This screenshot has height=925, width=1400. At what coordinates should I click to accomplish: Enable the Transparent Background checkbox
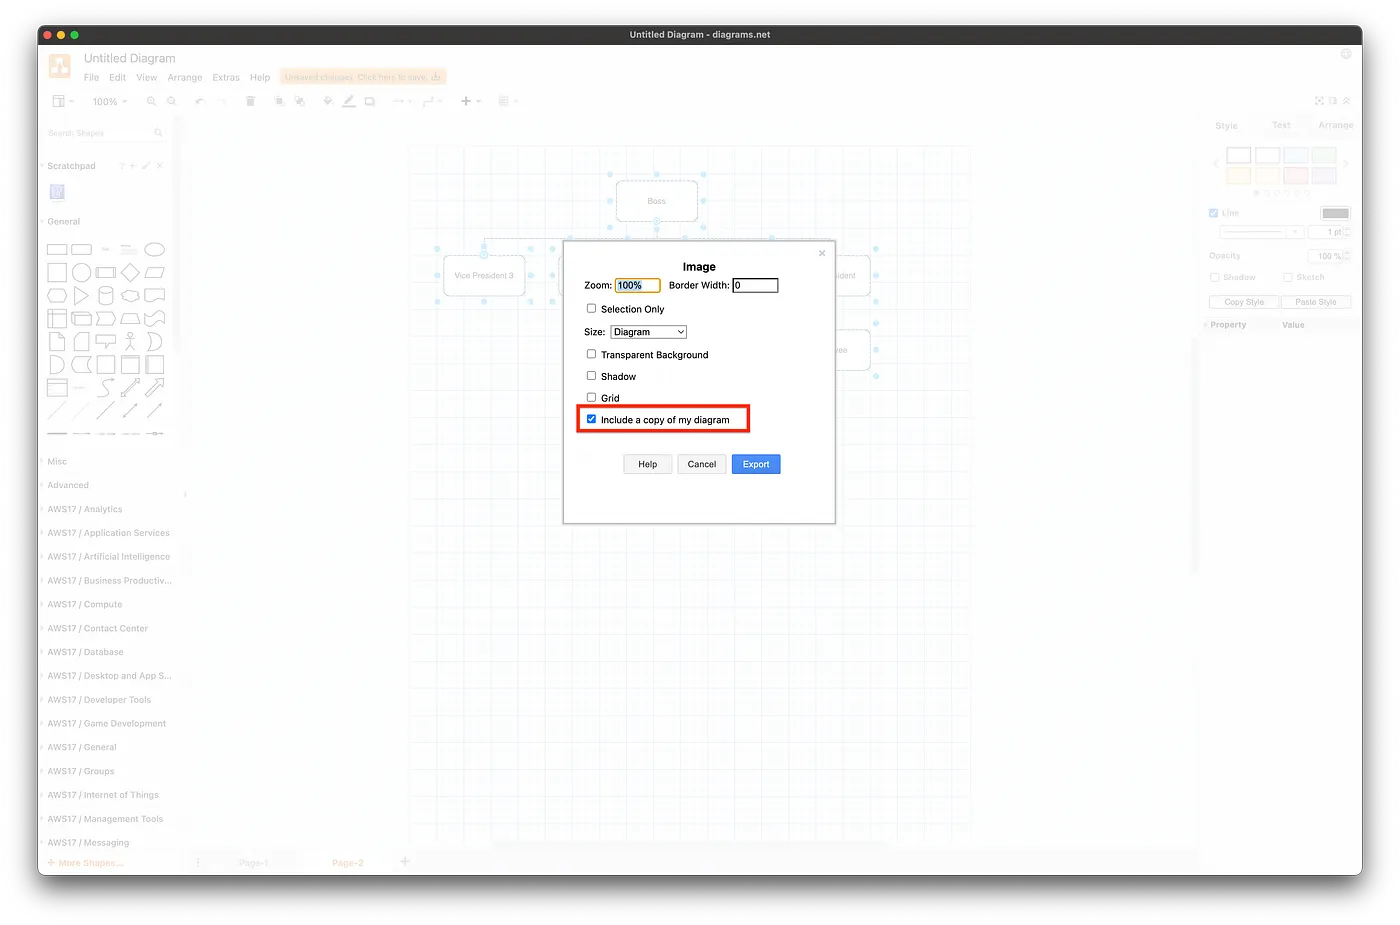[591, 353]
